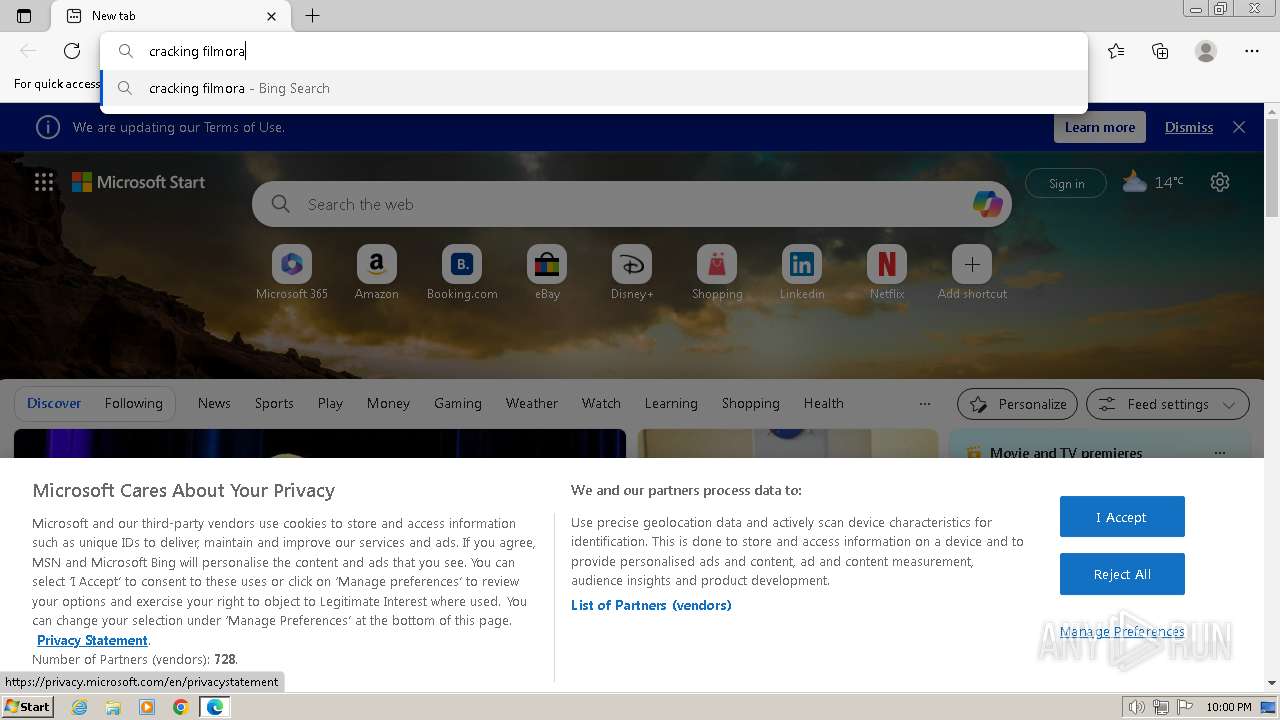1280x720 pixels.
Task: Select 'cracking filmora - Bing Search' suggestion
Action: (x=594, y=88)
